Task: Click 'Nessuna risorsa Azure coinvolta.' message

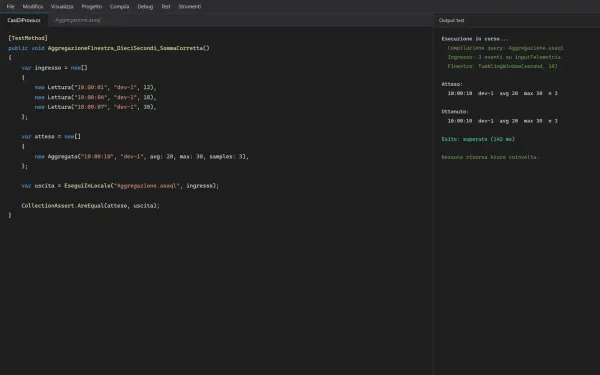Action: pyautogui.click(x=490, y=157)
